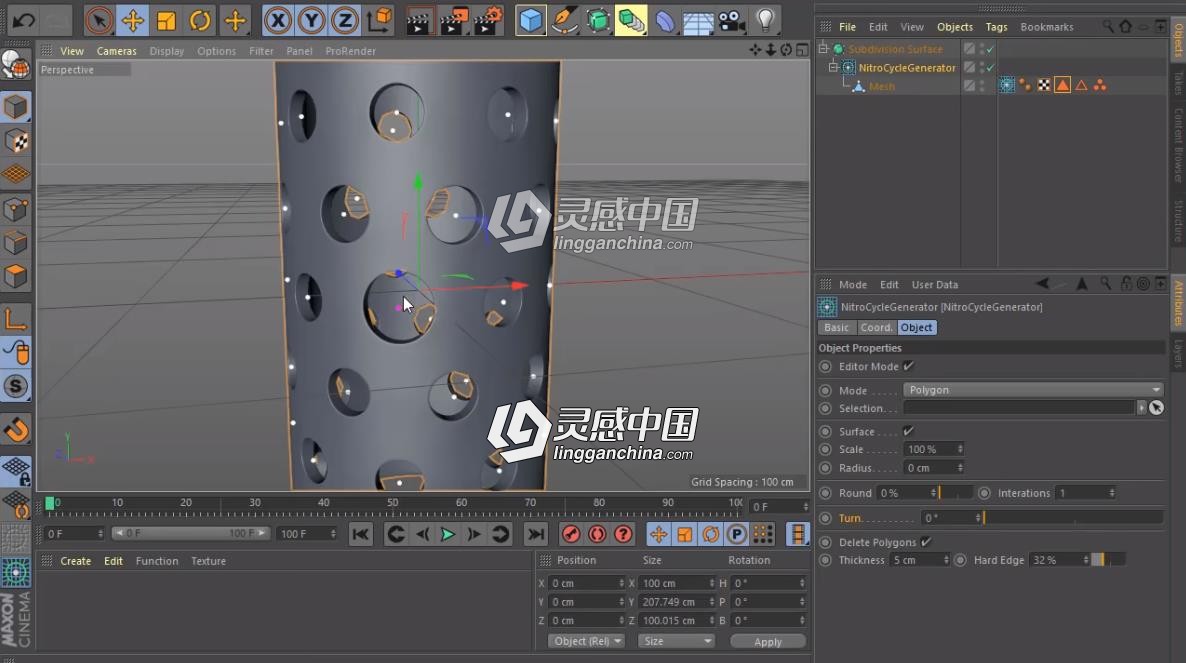Switch to Points mode
The height and width of the screenshot is (663, 1186).
point(16,209)
